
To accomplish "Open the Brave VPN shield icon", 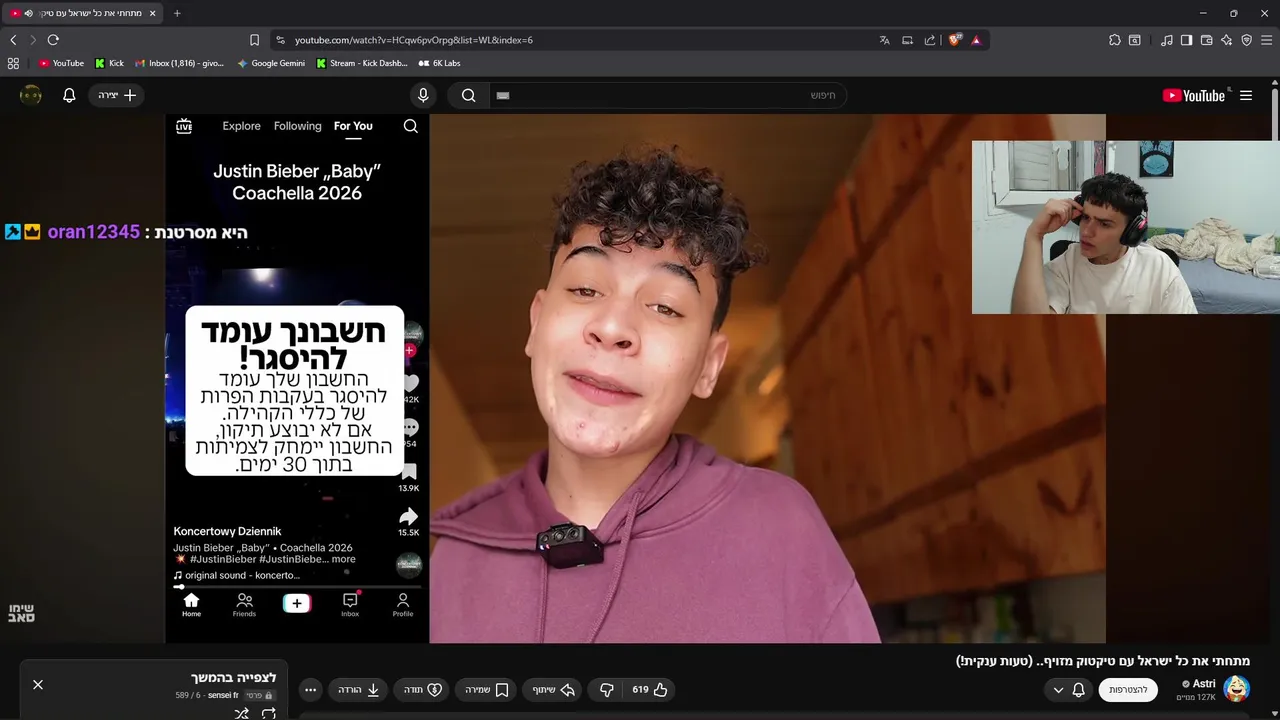I will pyautogui.click(x=1246, y=40).
